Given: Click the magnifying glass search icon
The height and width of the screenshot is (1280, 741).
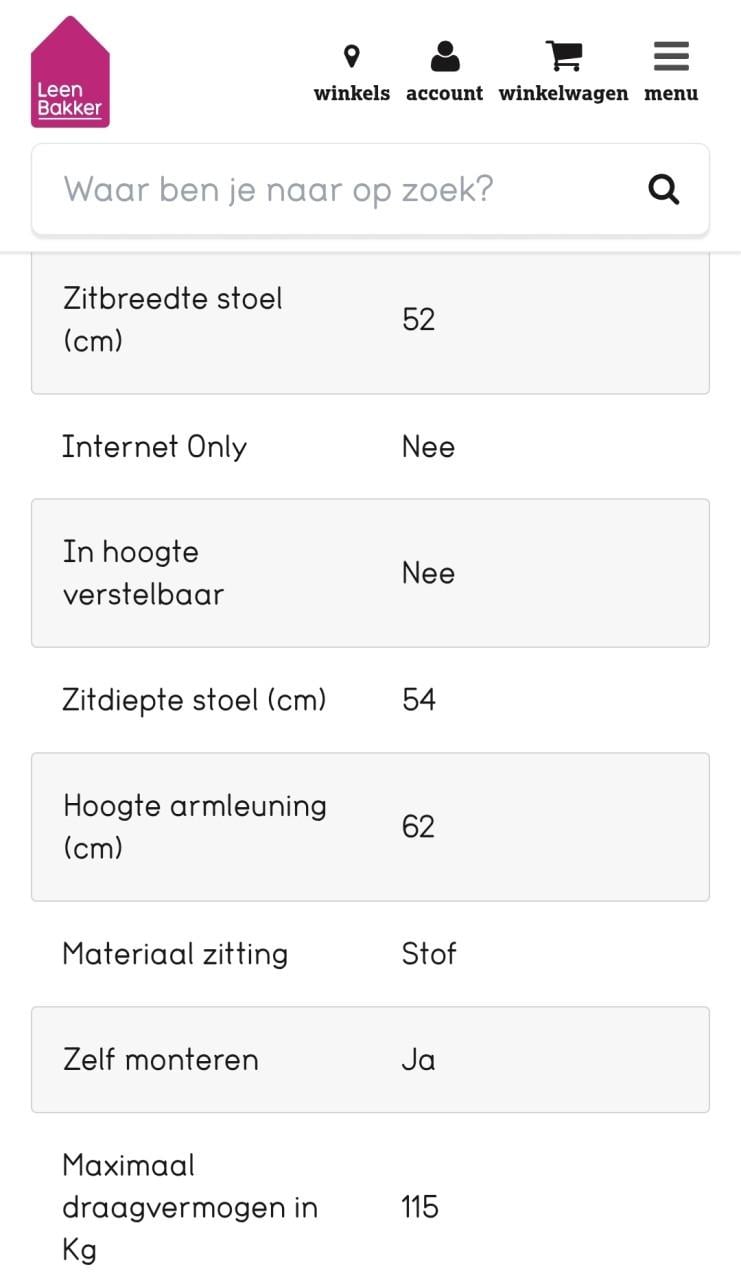Looking at the screenshot, I should 664,189.
